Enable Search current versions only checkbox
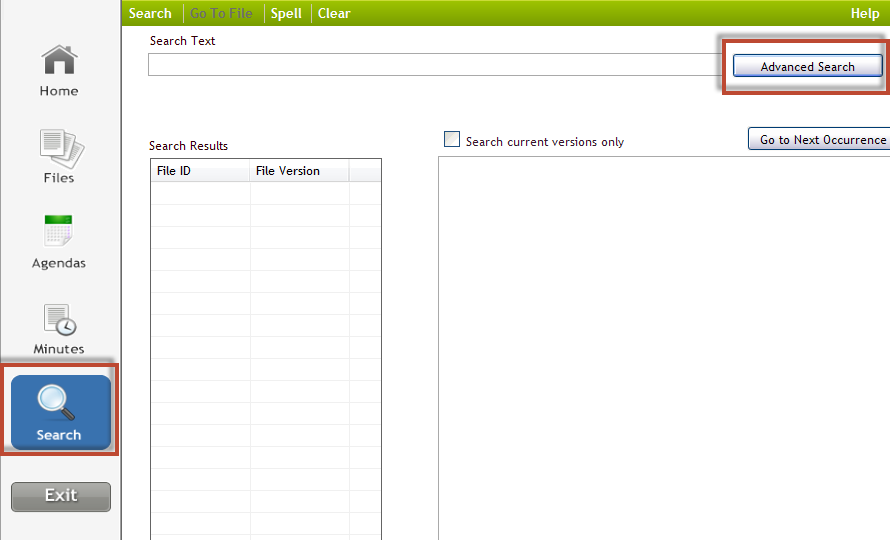This screenshot has height=540, width=890. (x=452, y=140)
